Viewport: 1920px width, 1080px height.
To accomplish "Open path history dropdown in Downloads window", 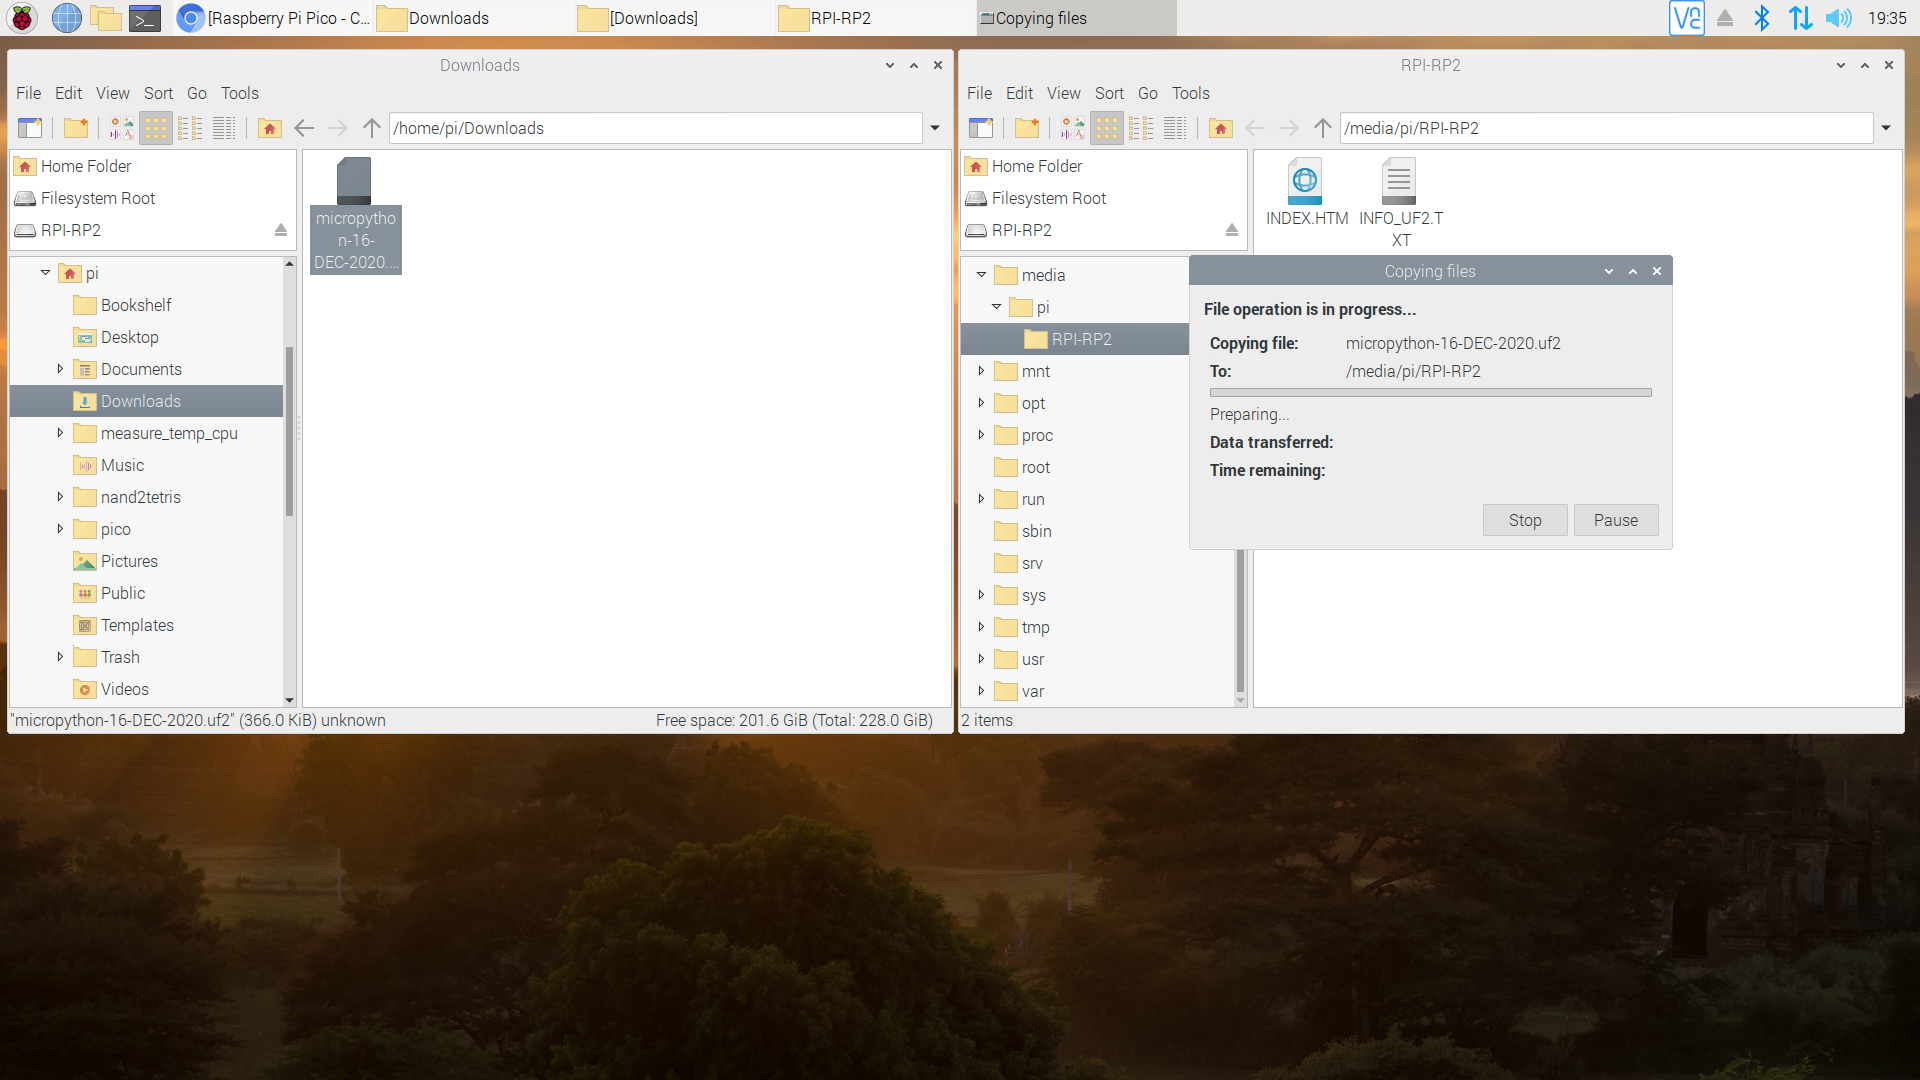I will [x=935, y=128].
